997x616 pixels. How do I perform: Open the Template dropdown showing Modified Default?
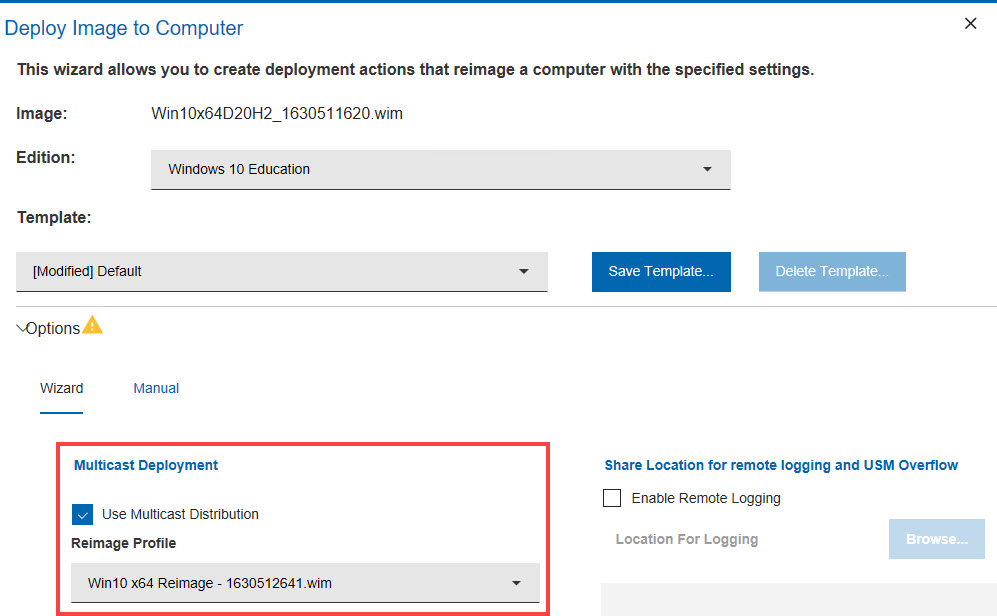pos(281,272)
